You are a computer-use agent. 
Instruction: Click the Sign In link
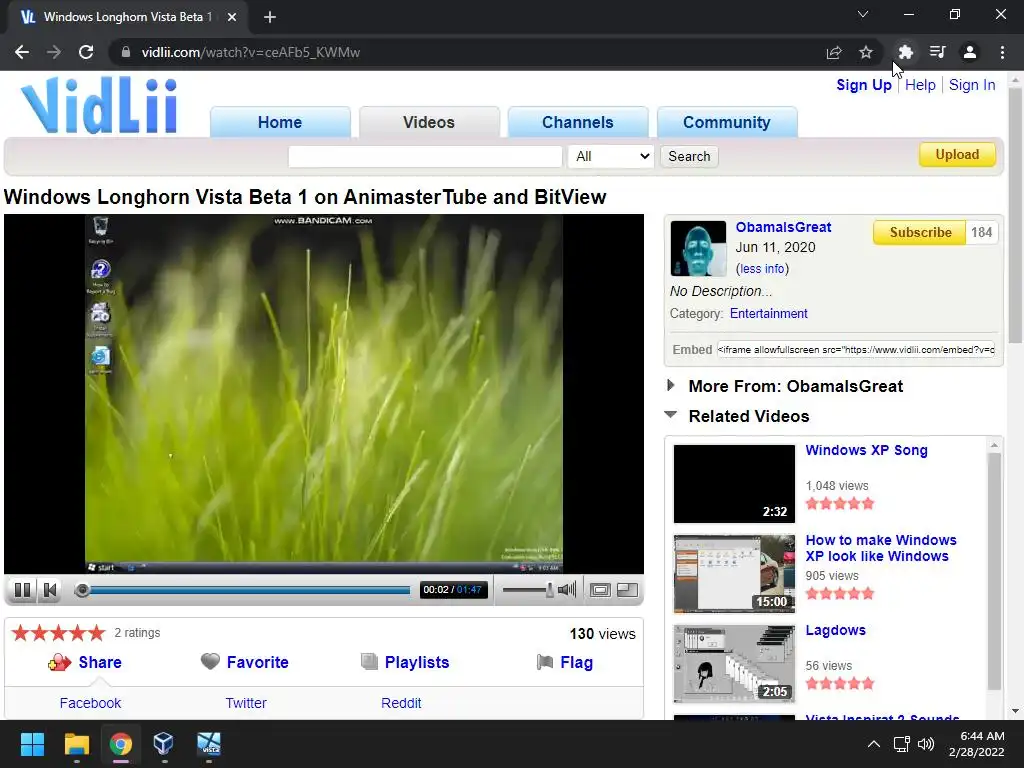pyautogui.click(x=972, y=85)
